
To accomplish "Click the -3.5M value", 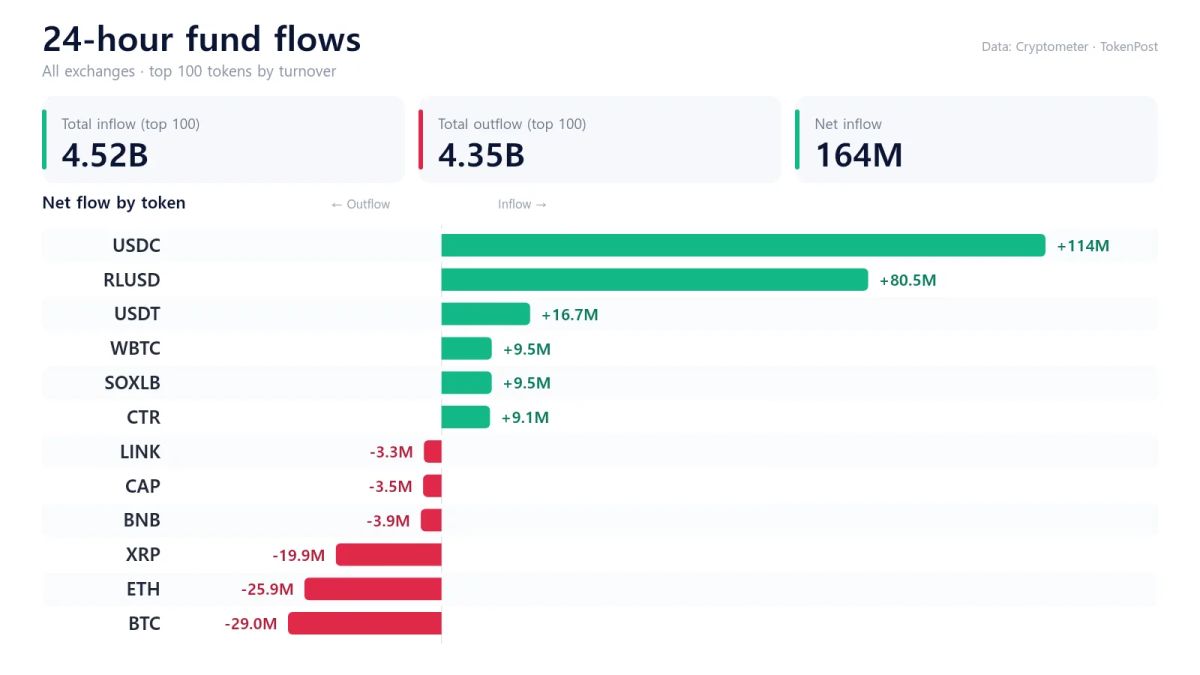I will [390, 486].
